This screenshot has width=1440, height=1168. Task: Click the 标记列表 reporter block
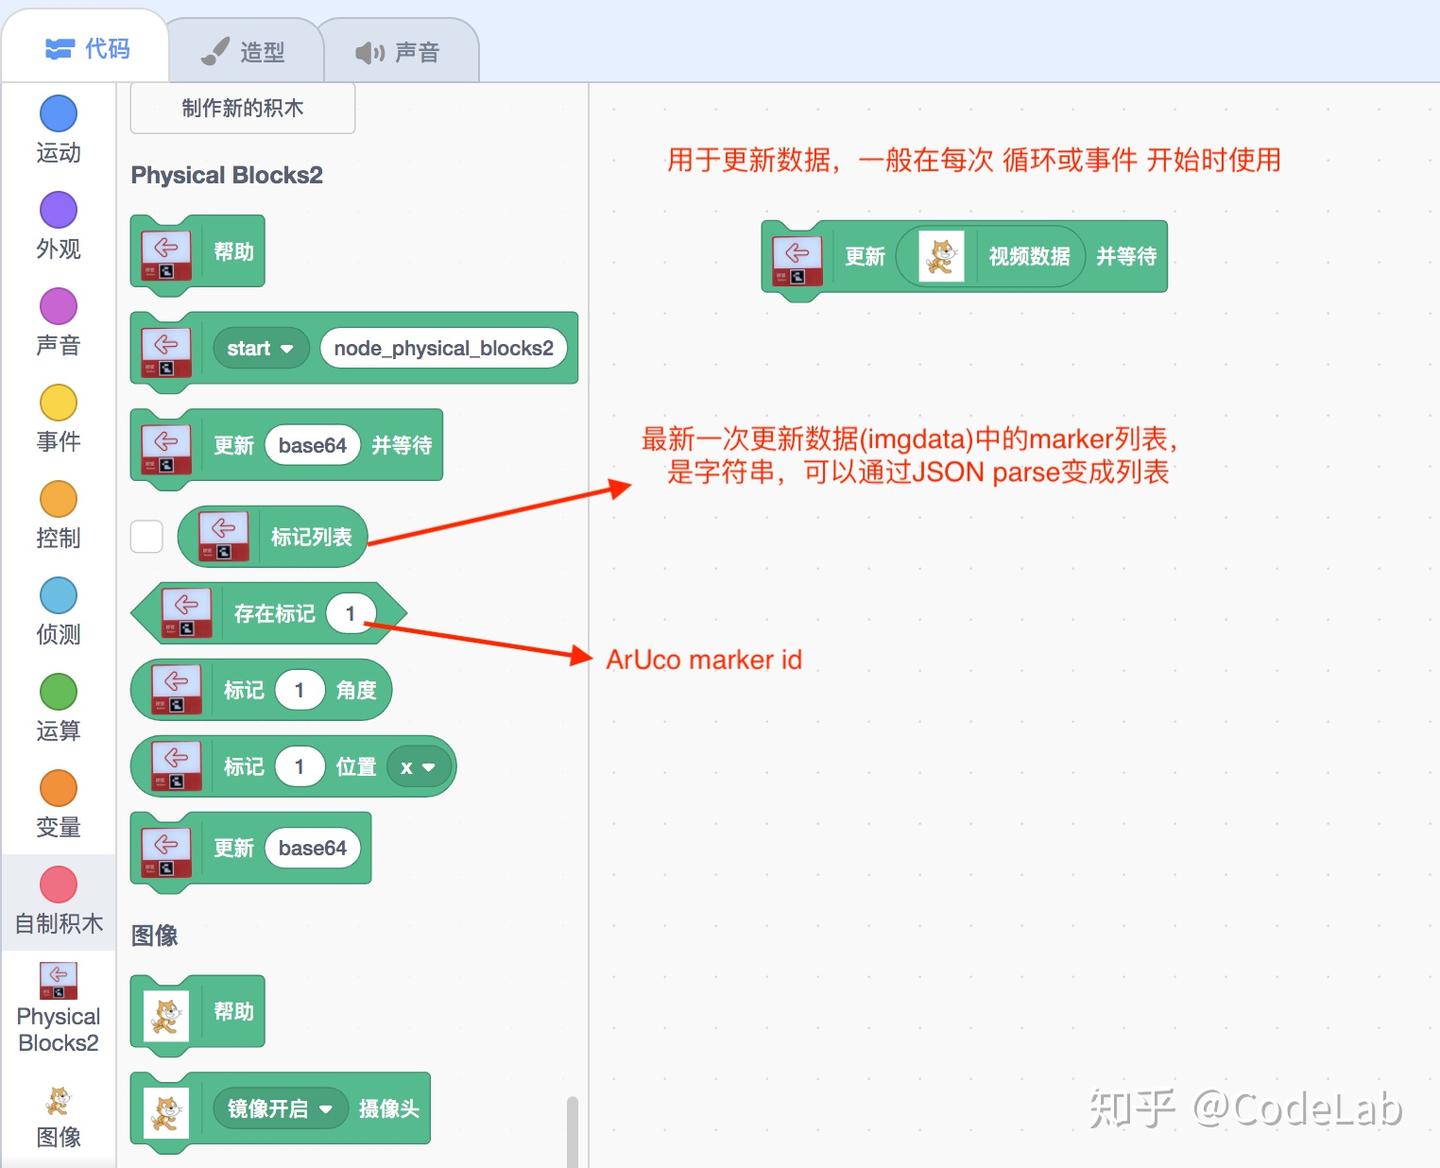coord(273,537)
